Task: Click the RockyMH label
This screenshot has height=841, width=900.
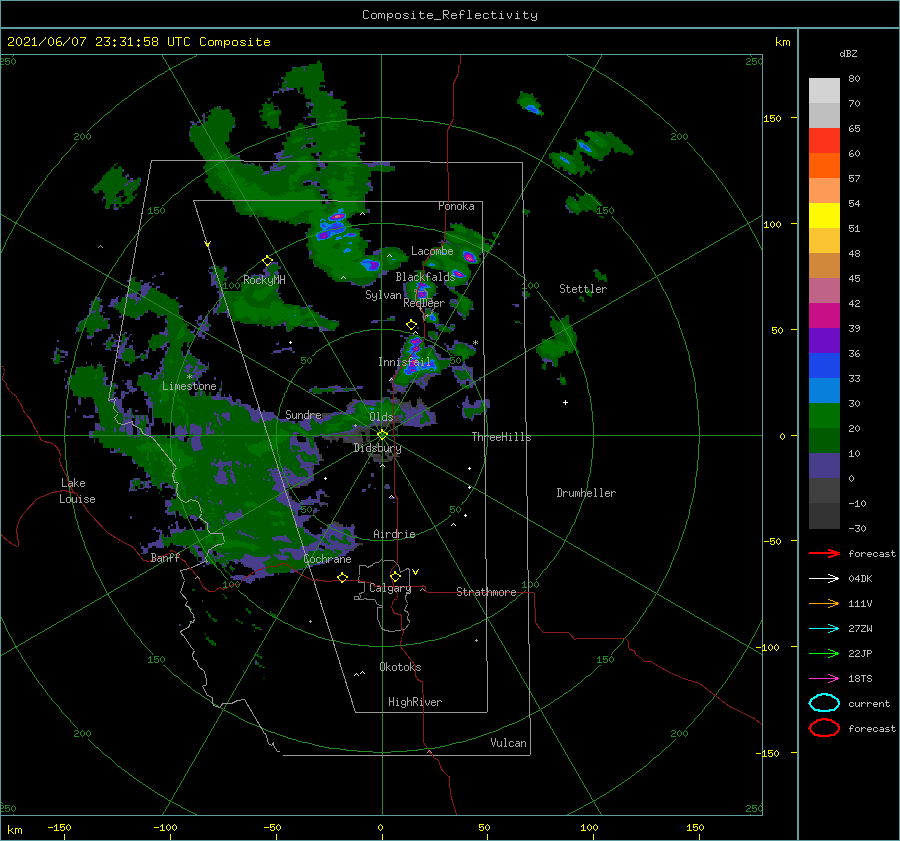Action: (x=264, y=280)
